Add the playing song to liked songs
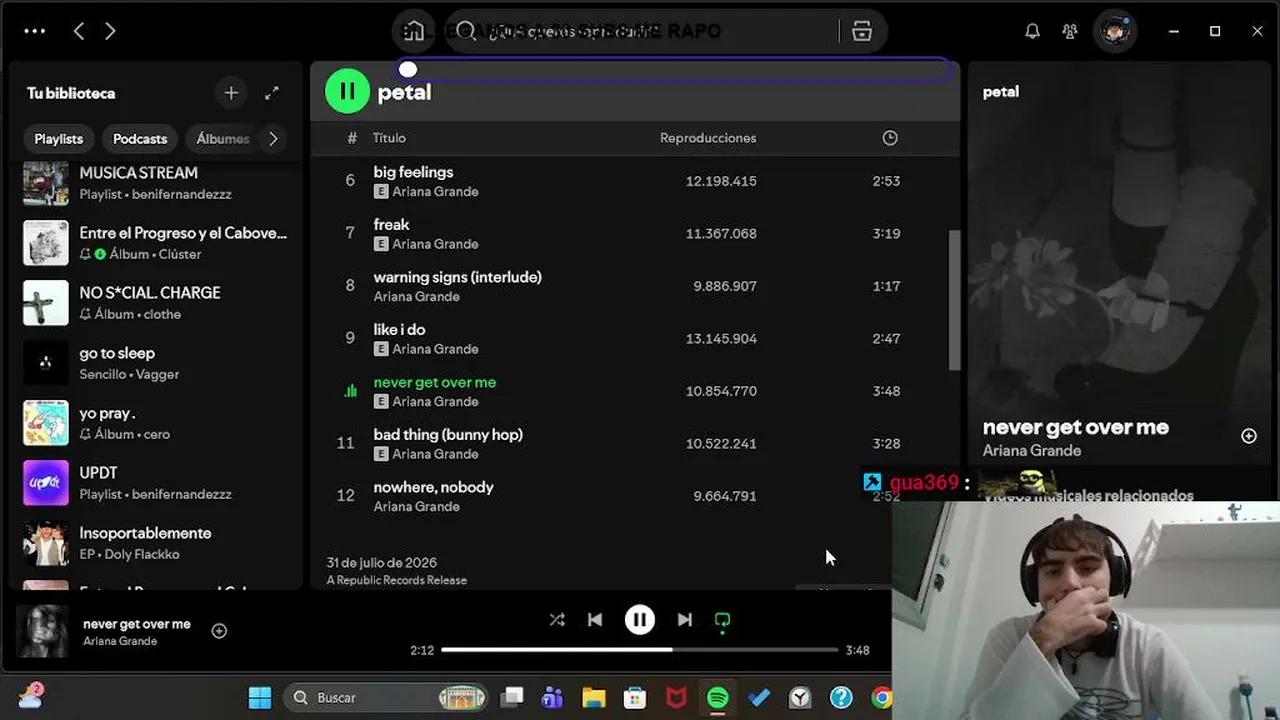This screenshot has width=1280, height=720. coord(219,631)
